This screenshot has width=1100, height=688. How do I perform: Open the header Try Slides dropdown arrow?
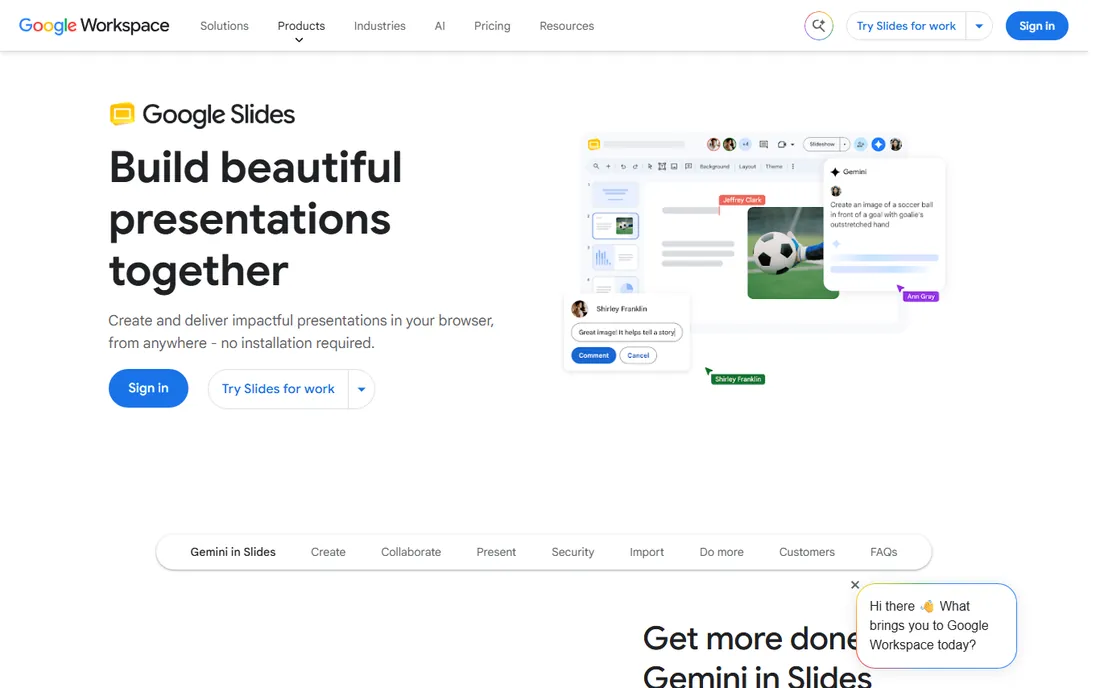pyautogui.click(x=979, y=26)
